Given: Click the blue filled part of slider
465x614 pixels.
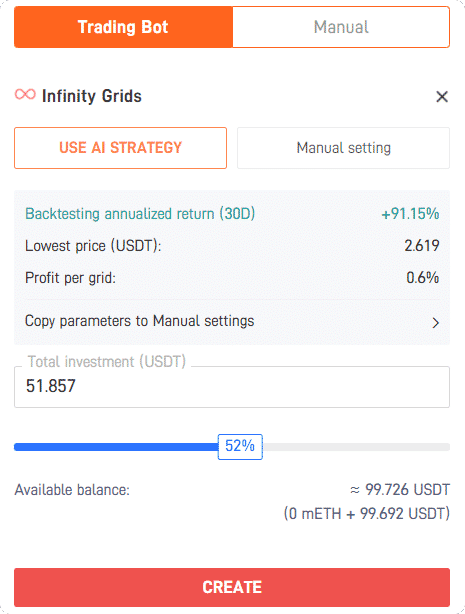Looking at the screenshot, I should (x=116, y=447).
